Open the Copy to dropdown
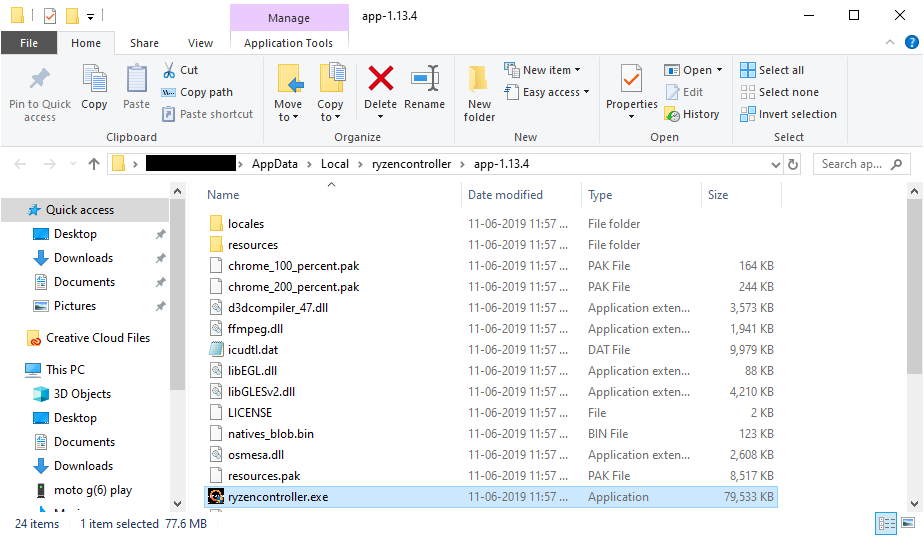This screenshot has width=924, height=536. 330,110
